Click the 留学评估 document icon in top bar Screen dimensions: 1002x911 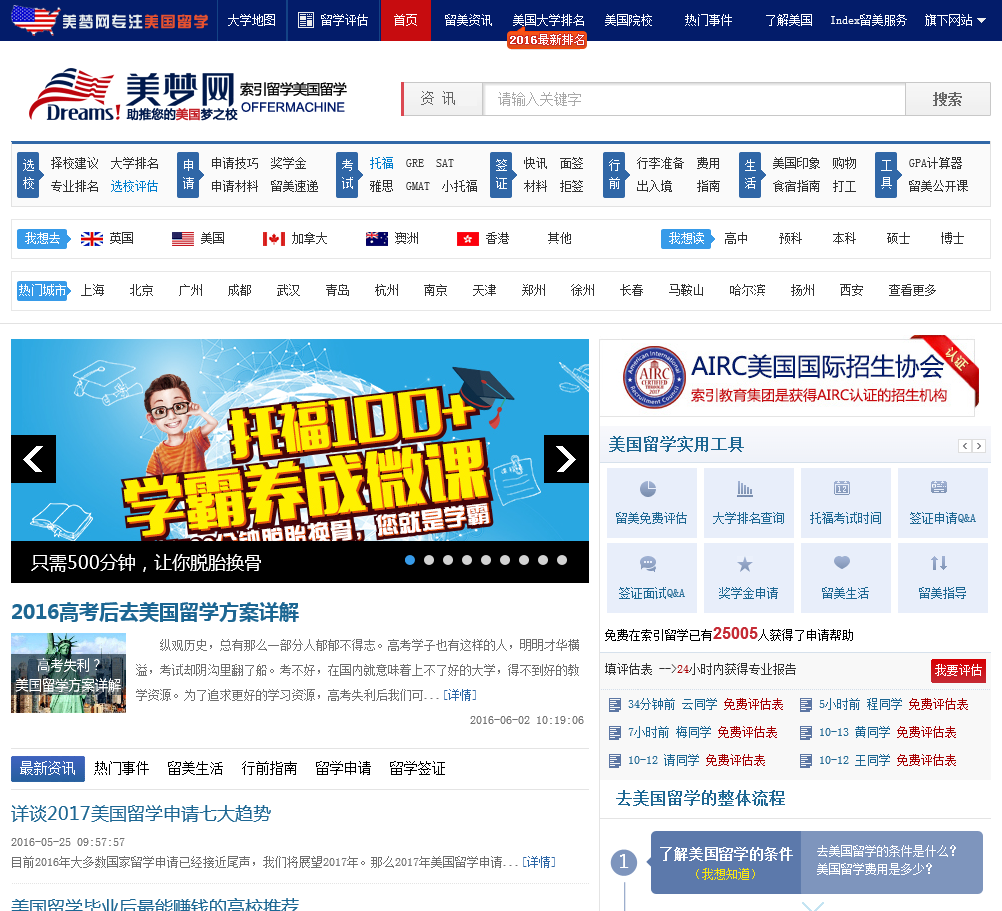click(306, 20)
